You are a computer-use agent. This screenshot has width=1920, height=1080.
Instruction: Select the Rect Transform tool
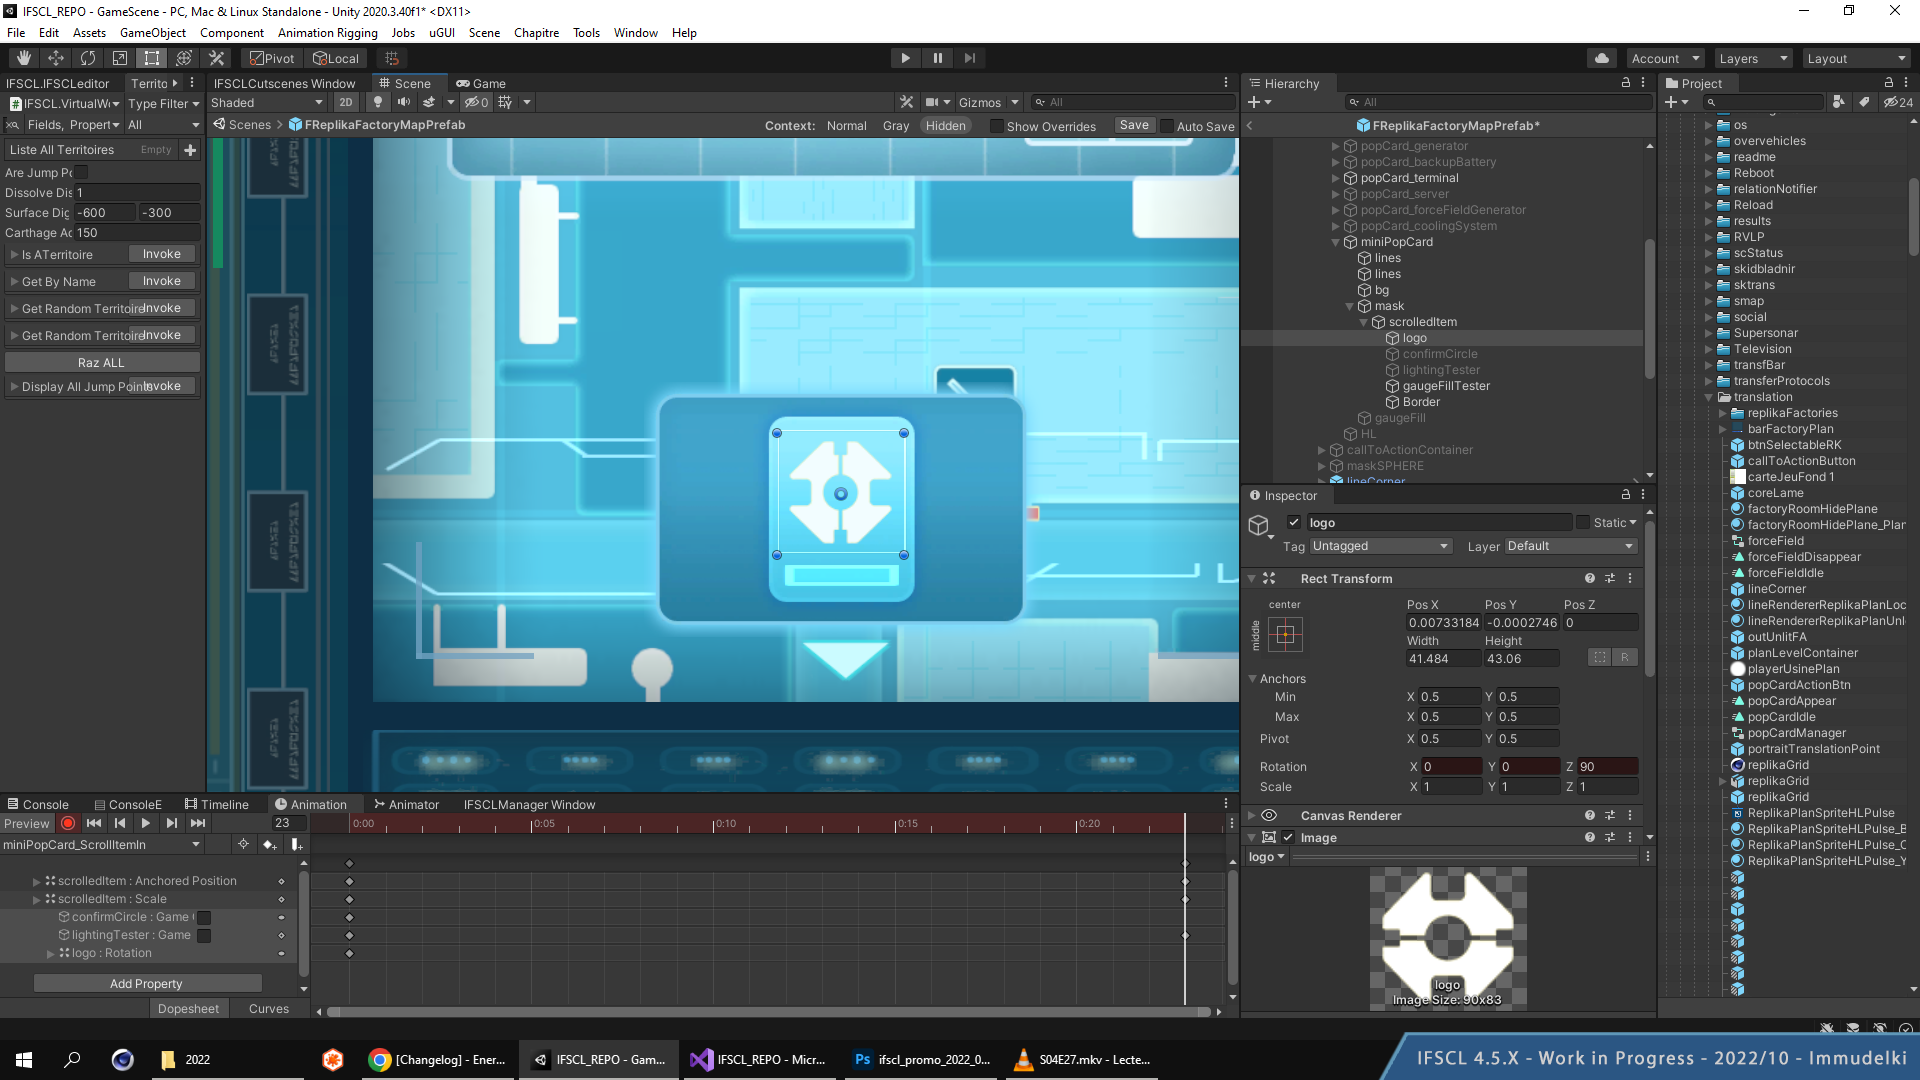(151, 58)
